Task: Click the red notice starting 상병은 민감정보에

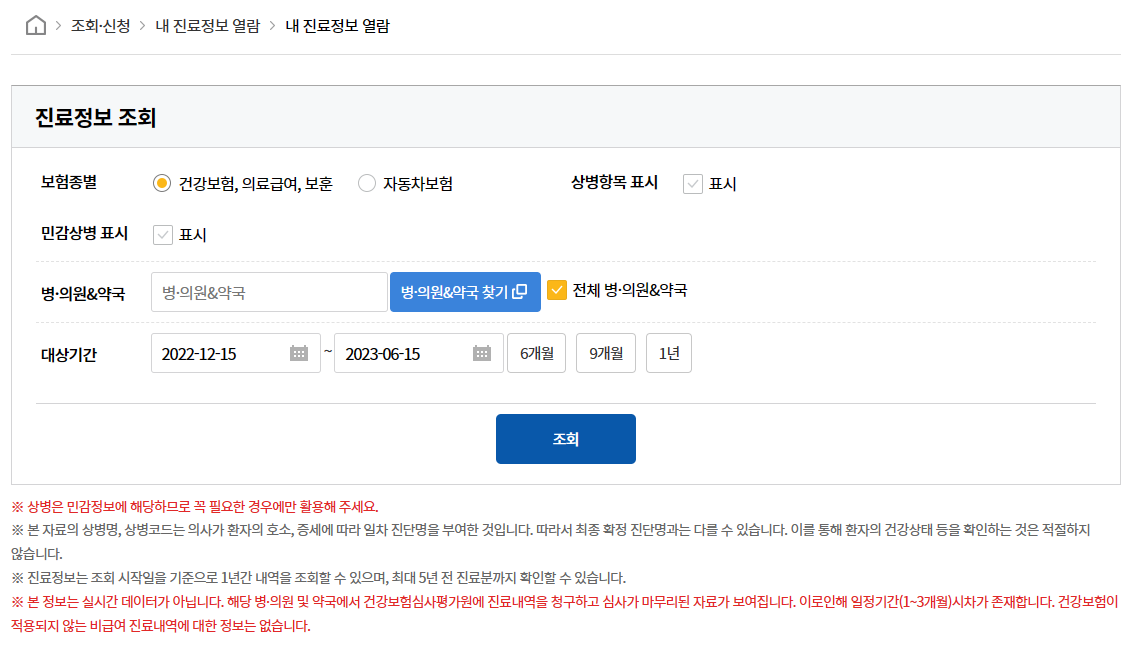Action: click(x=195, y=506)
